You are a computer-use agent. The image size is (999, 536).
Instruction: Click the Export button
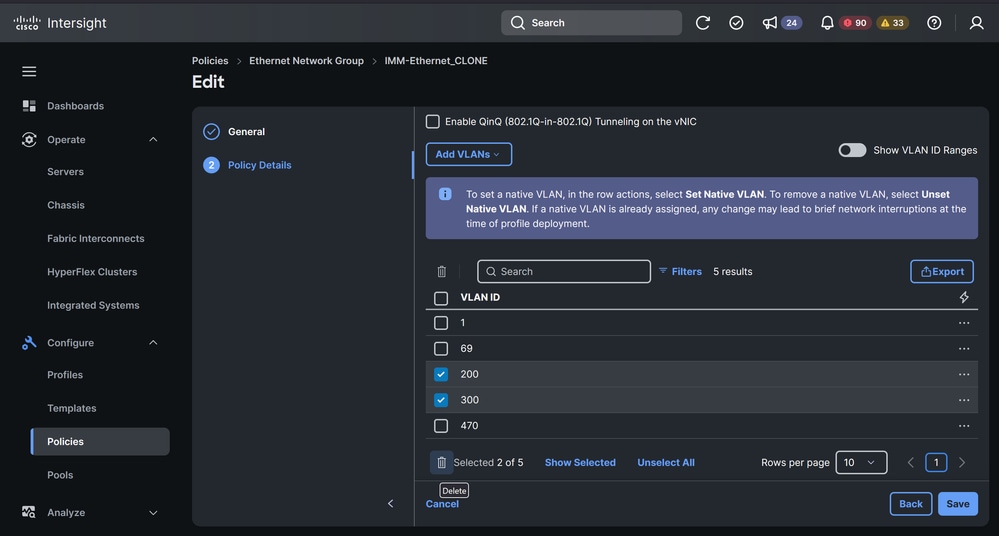pos(942,272)
